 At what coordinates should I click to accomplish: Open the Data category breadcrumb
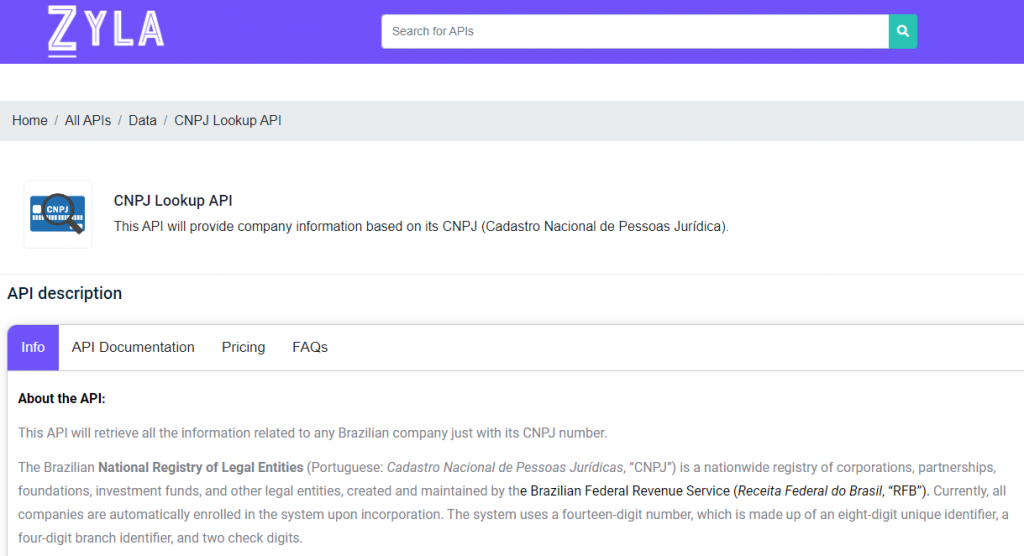[x=142, y=120]
